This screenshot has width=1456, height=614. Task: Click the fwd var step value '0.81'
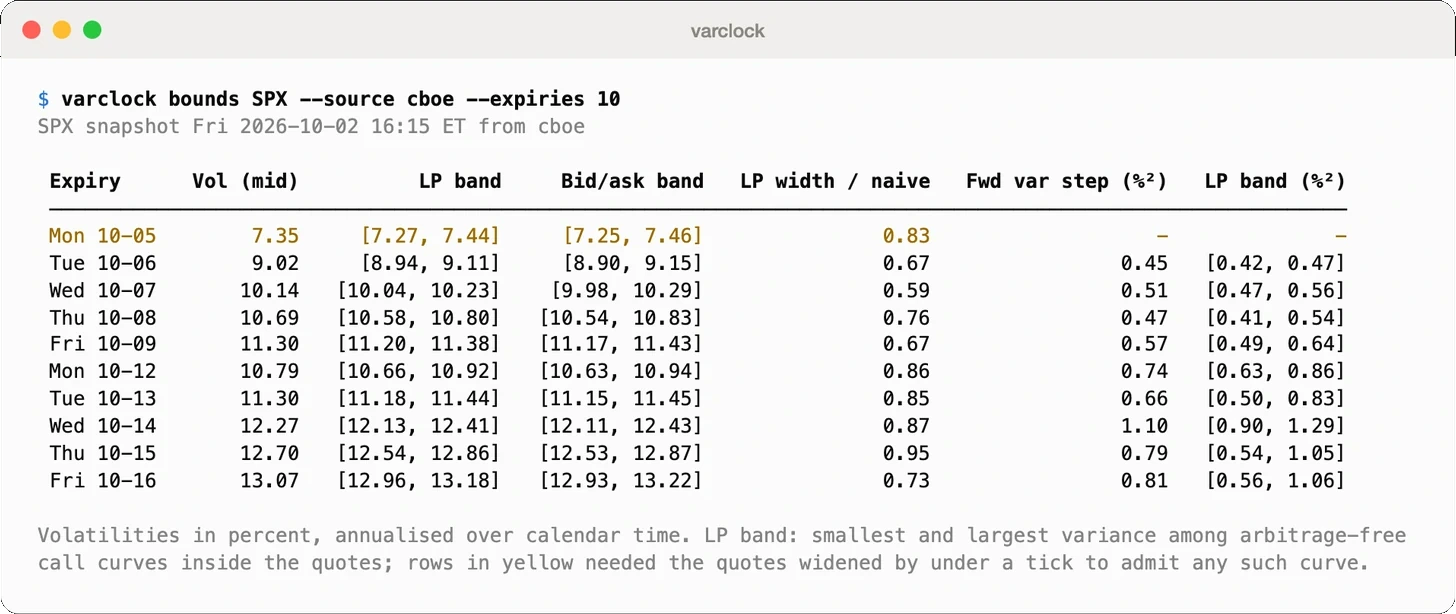tap(1144, 480)
